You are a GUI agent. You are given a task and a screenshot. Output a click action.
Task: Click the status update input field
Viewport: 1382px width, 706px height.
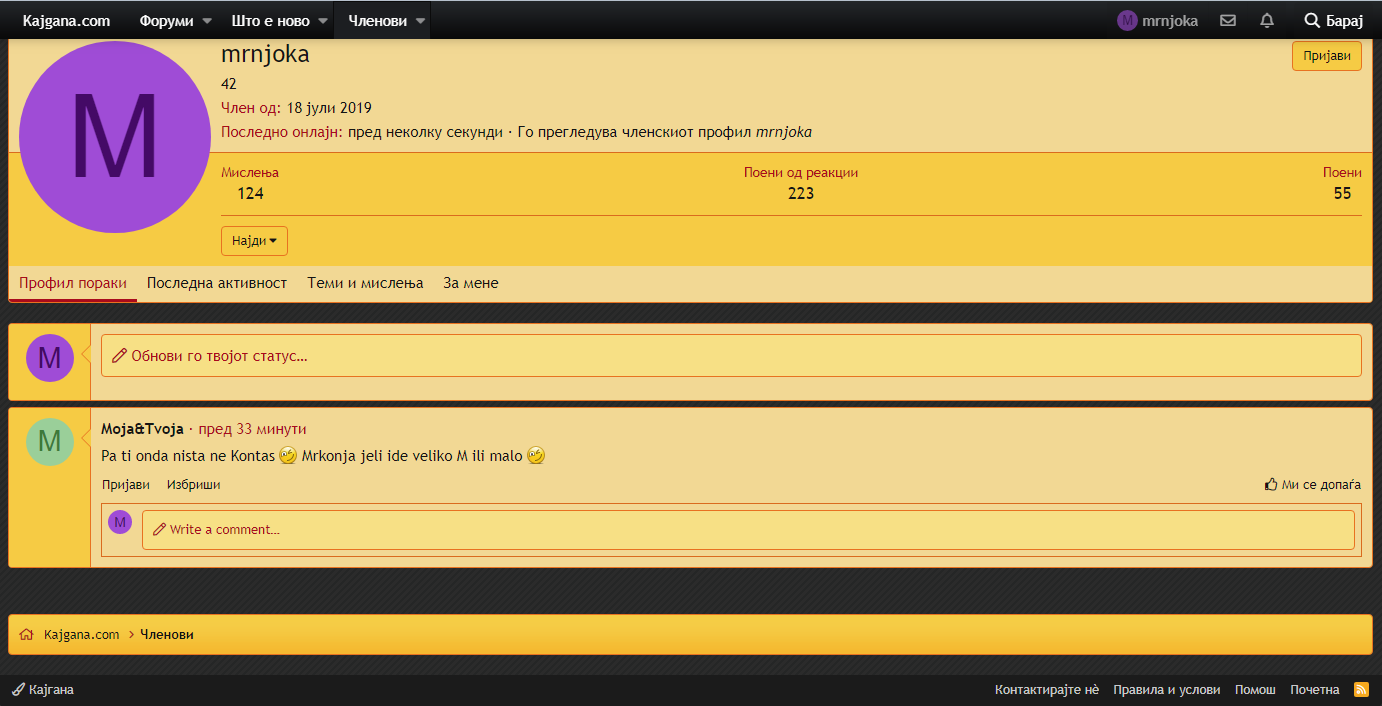point(730,356)
